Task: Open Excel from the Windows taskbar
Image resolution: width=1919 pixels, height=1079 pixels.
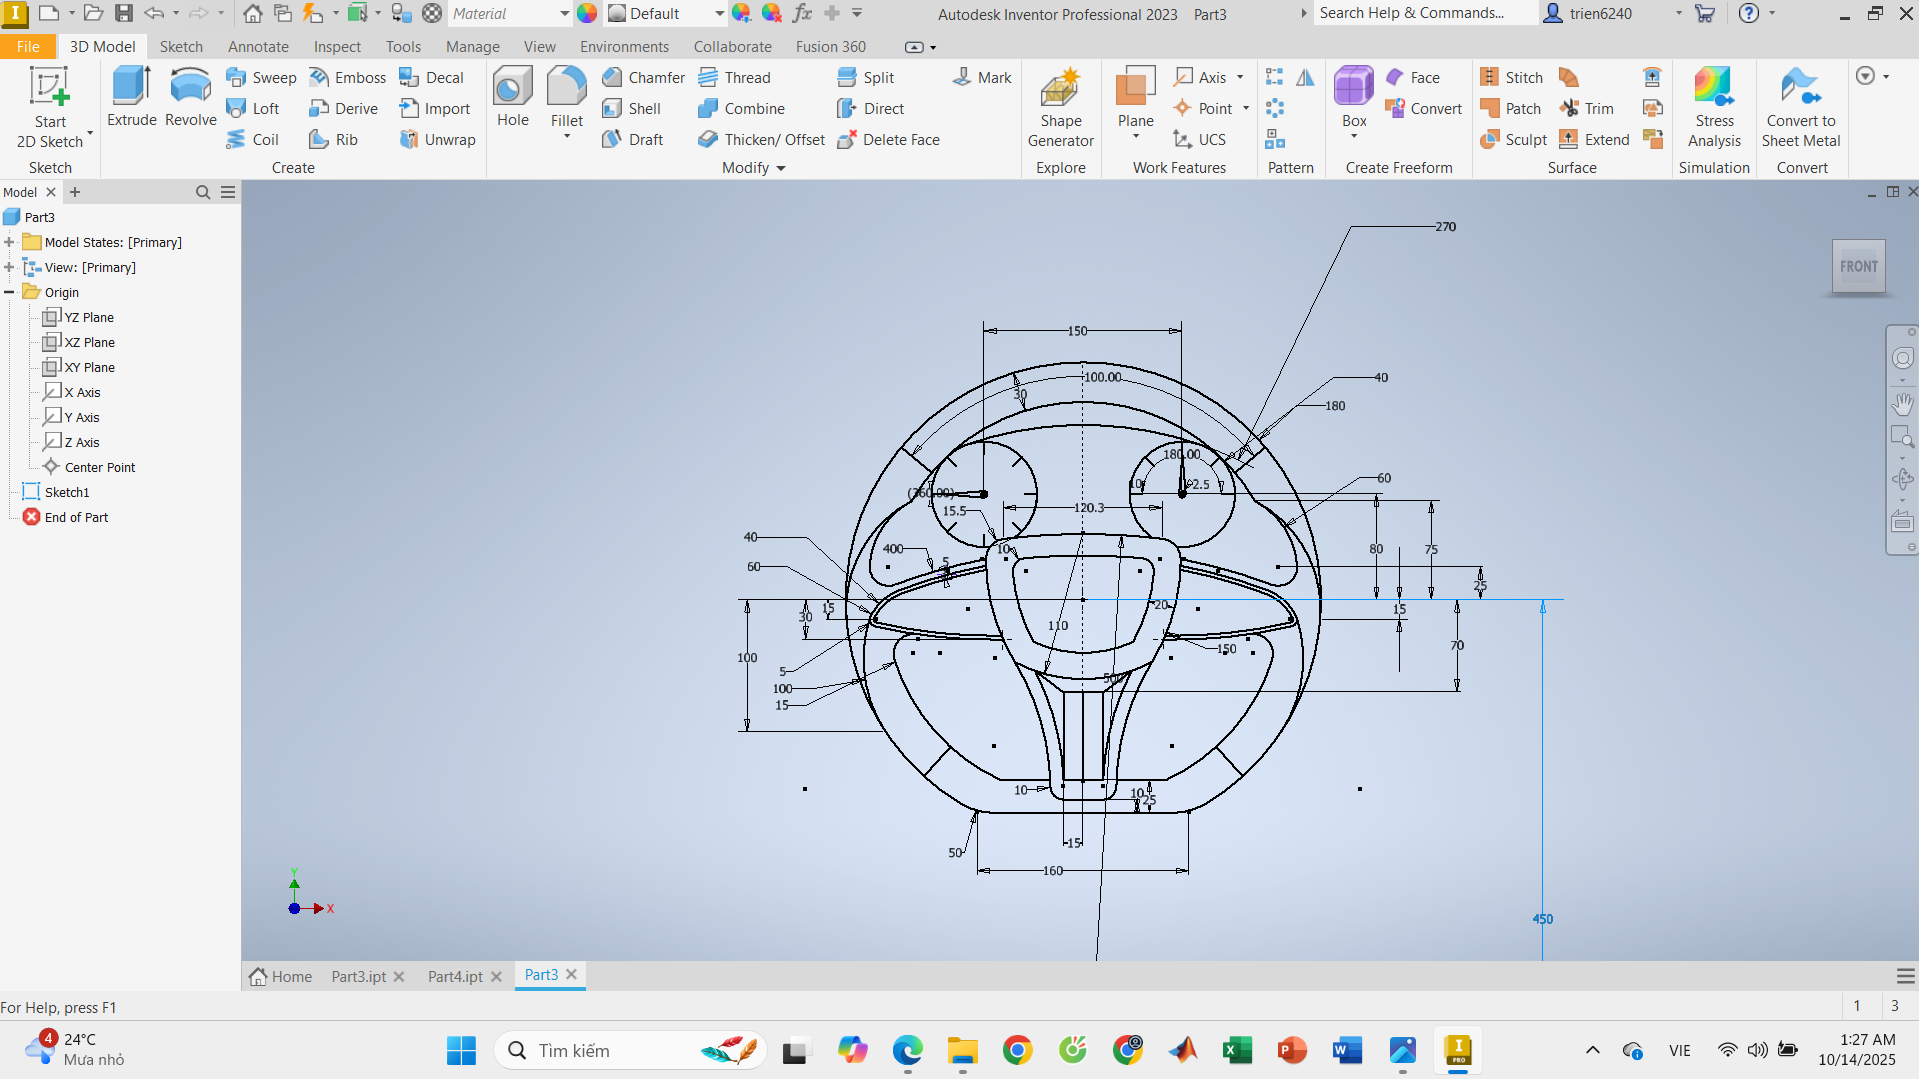Action: pos(1237,1050)
